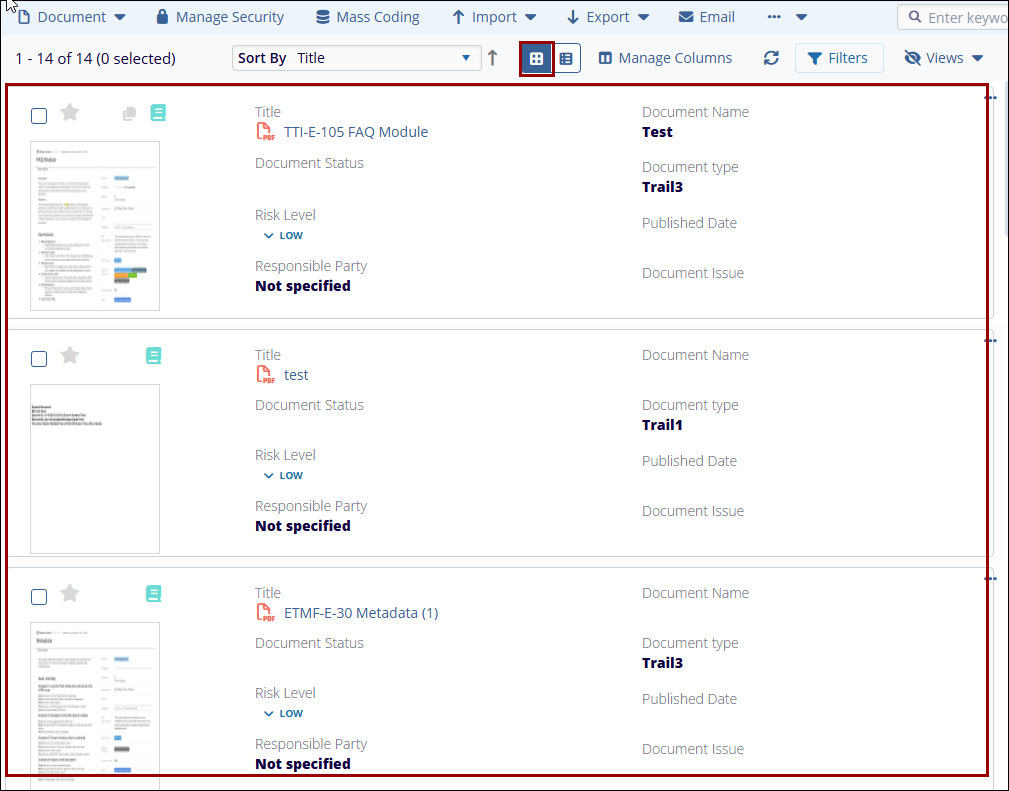Star the TTI-E-105 FAQ Module document

69,113
